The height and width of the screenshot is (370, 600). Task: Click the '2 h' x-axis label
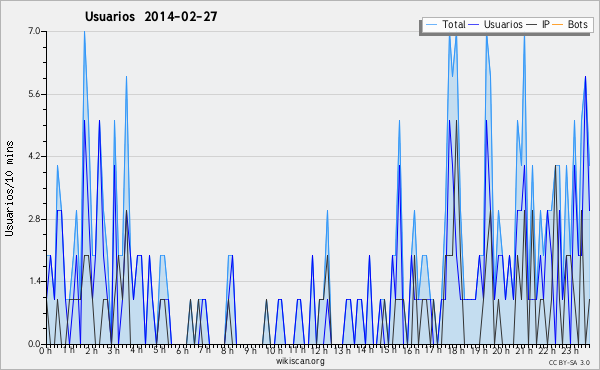coord(91,350)
